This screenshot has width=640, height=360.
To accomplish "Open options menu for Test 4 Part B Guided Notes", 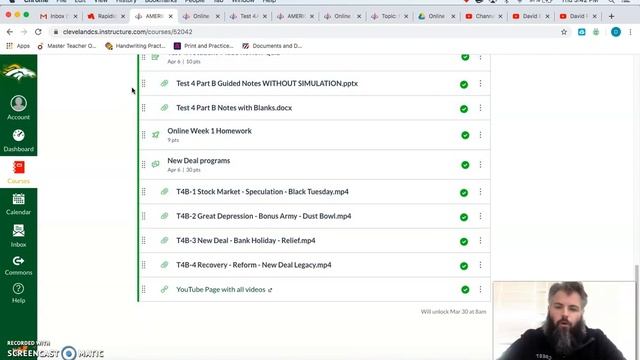I will [x=480, y=83].
